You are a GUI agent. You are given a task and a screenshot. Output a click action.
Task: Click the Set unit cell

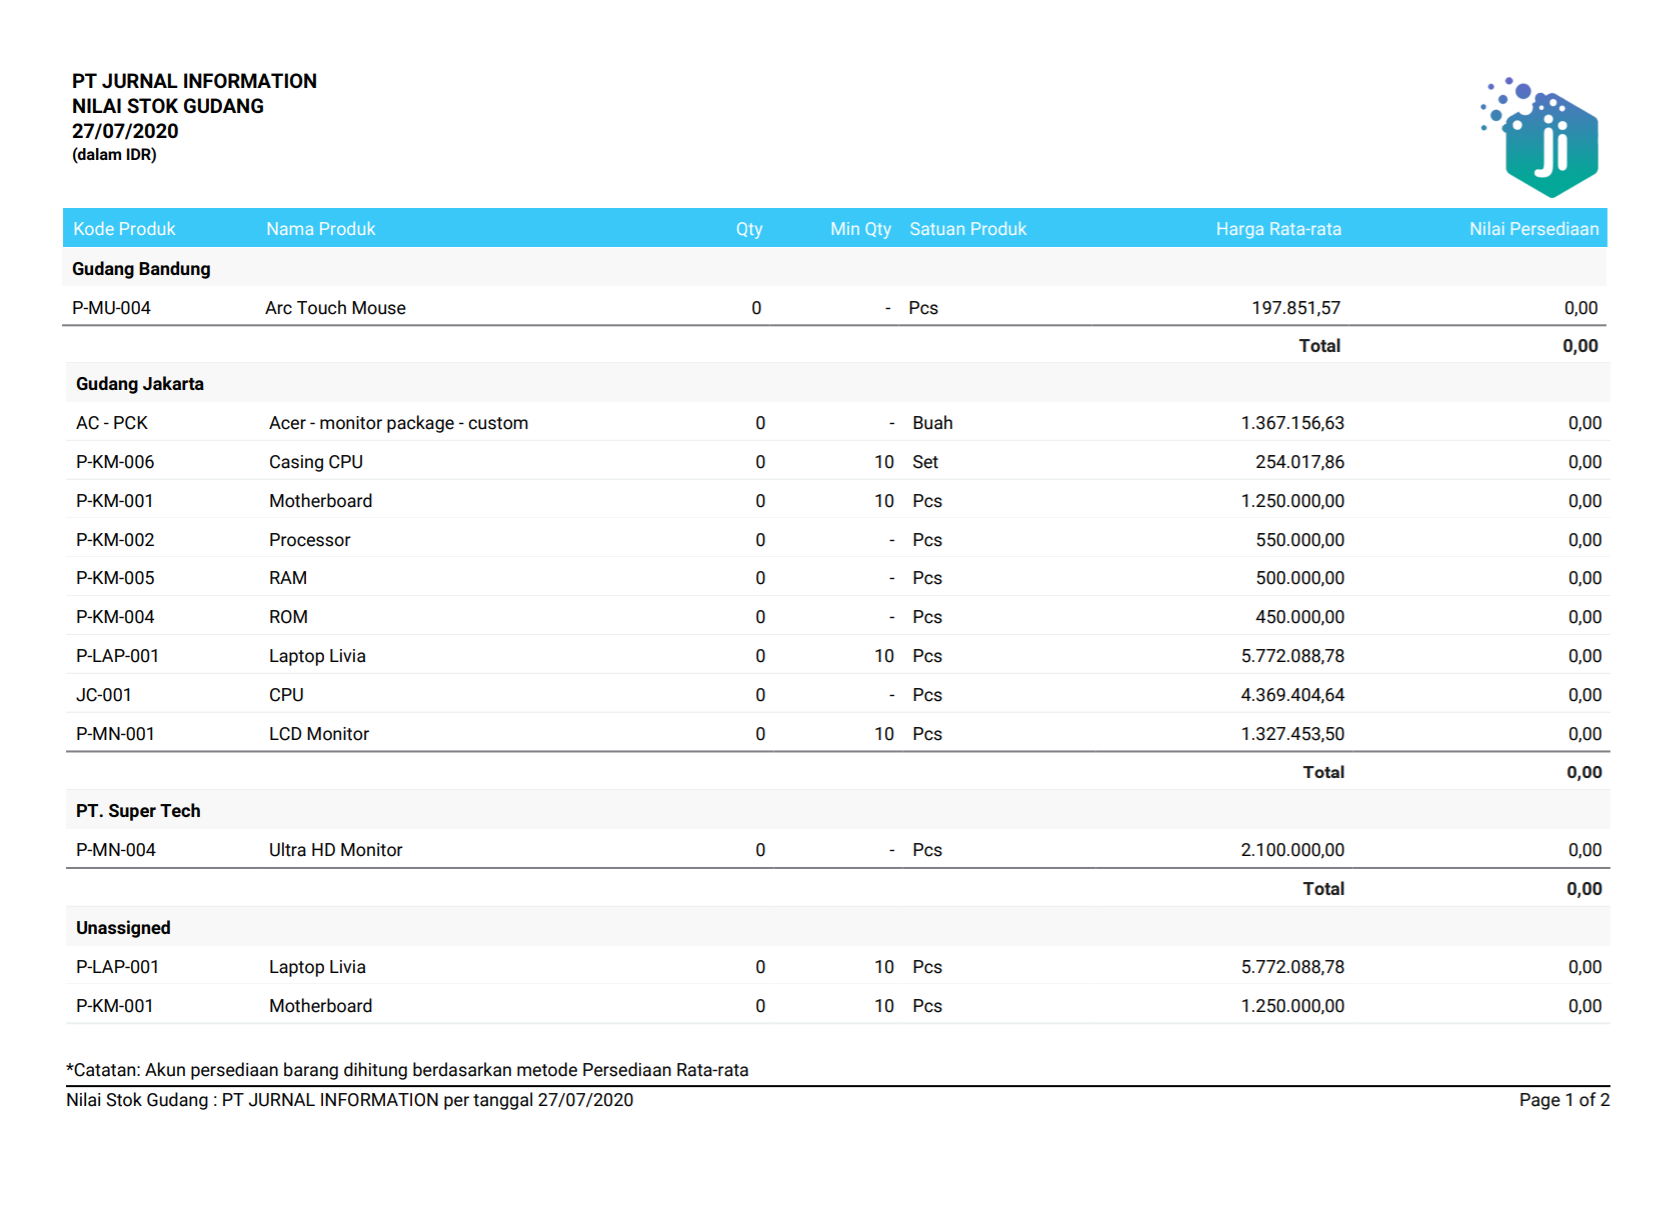(925, 462)
